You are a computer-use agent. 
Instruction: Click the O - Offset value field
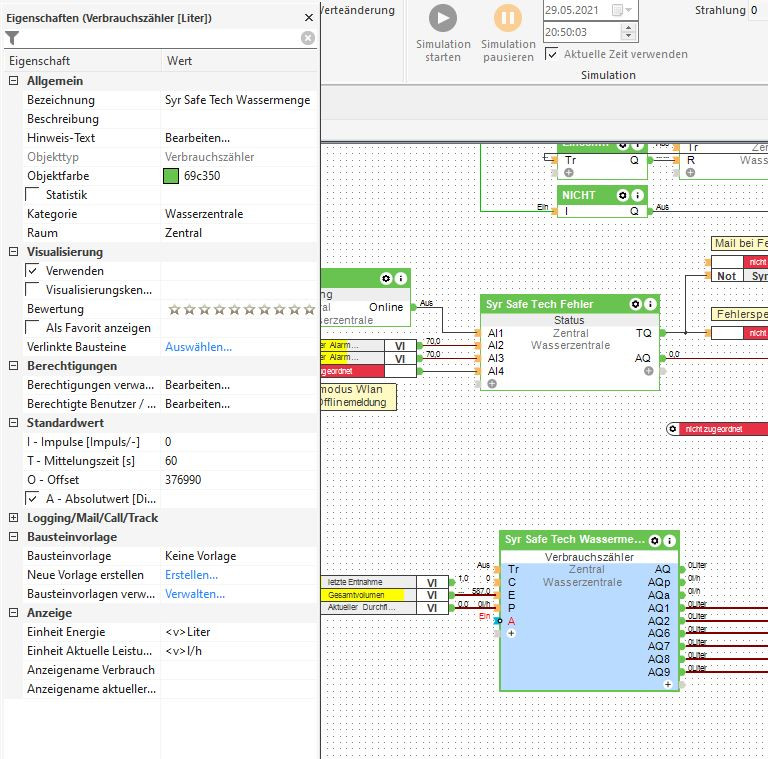coord(238,480)
